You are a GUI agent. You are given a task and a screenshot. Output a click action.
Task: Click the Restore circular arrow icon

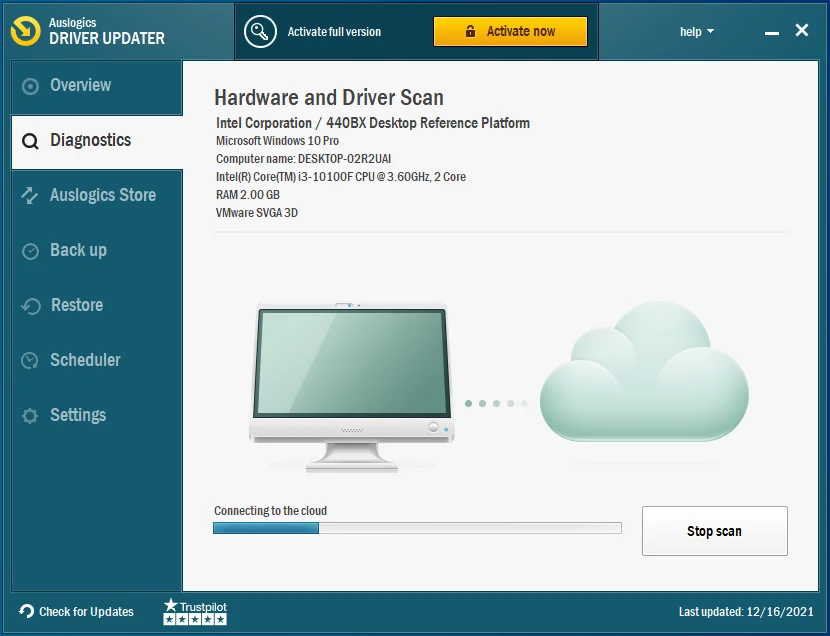[x=31, y=306]
